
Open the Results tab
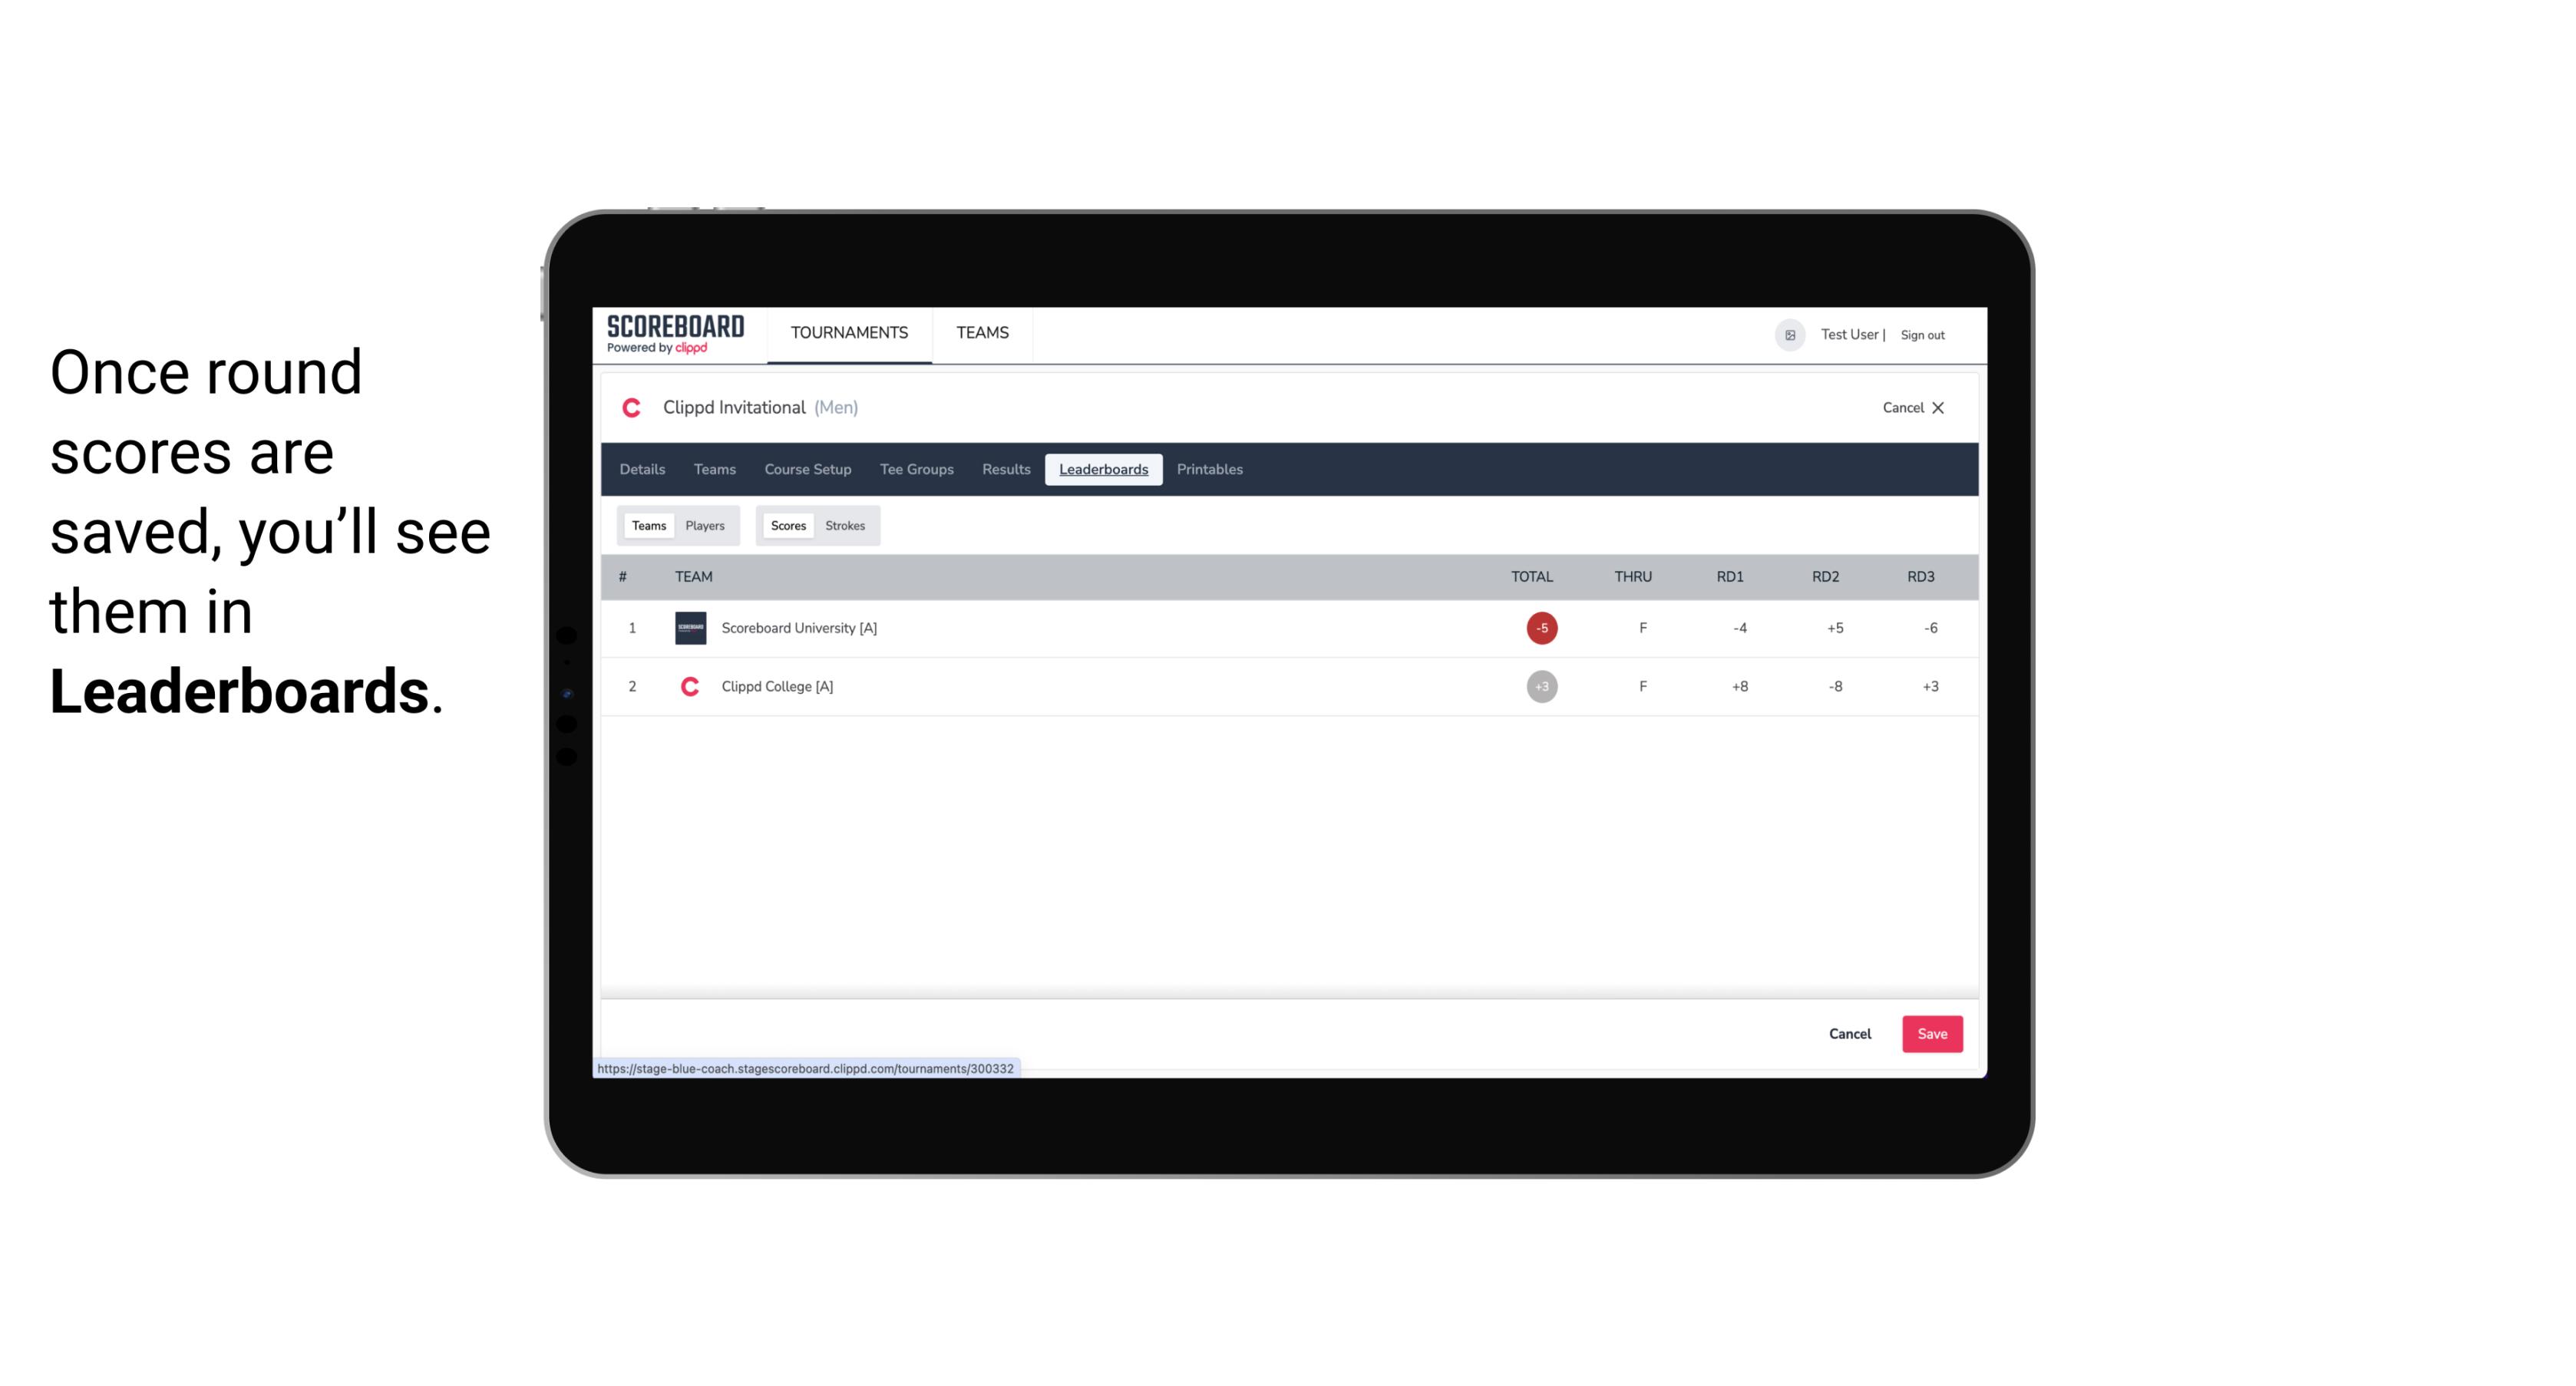point(1004,470)
